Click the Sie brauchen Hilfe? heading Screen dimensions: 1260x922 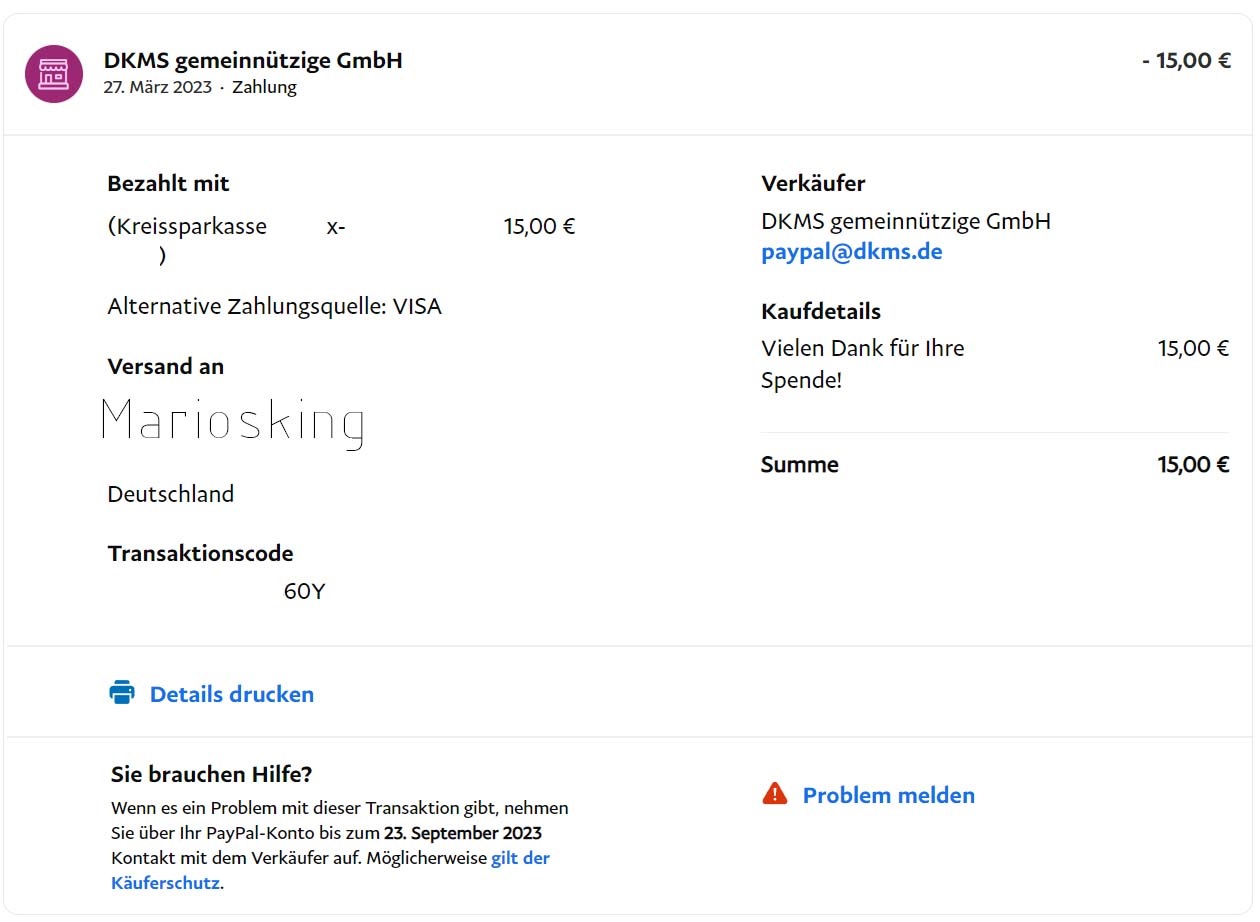pos(212,774)
